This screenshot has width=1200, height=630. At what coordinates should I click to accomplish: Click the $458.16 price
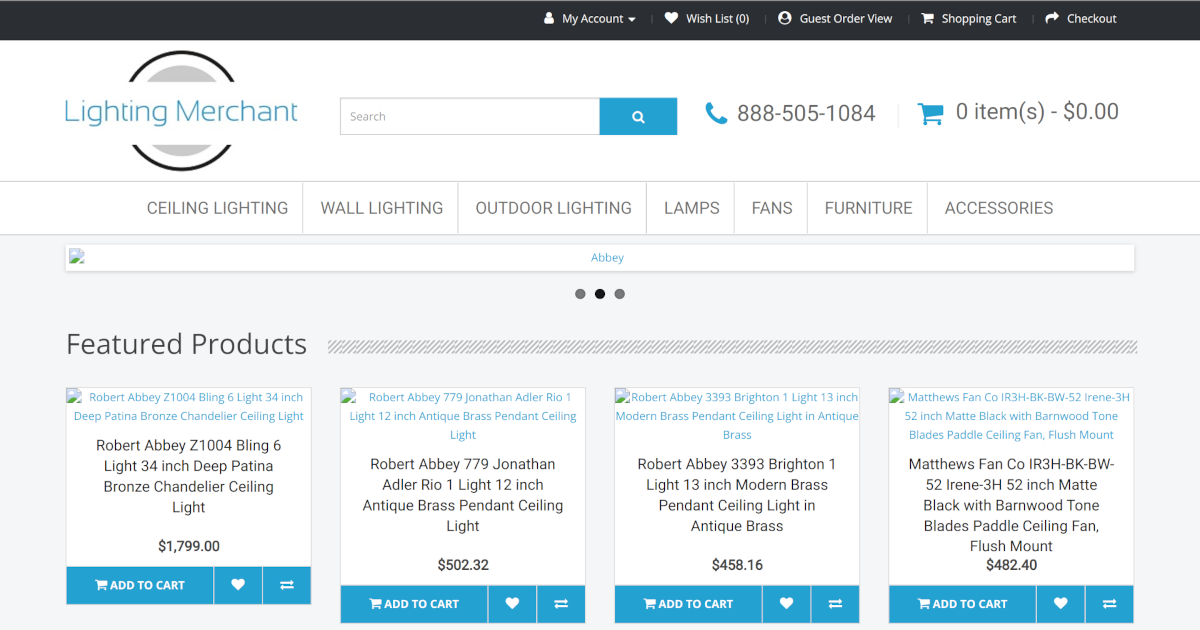point(737,565)
